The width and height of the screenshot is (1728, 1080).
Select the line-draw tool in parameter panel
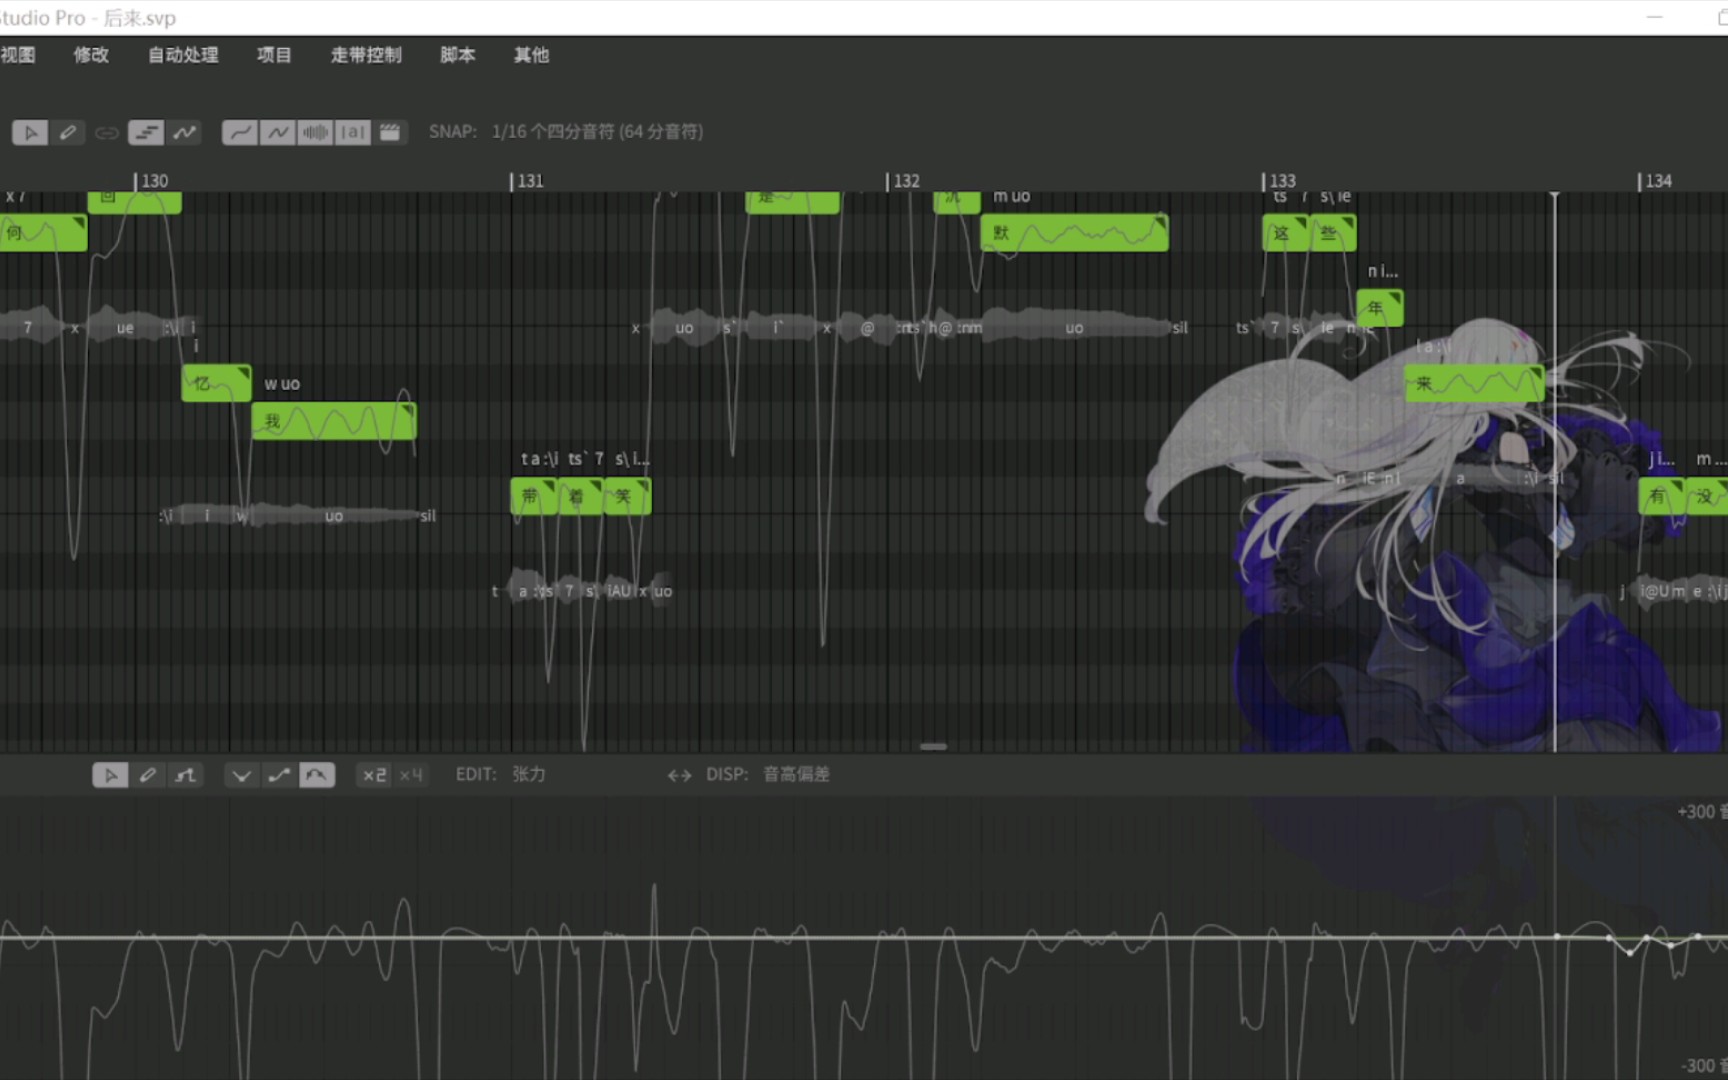pos(185,775)
